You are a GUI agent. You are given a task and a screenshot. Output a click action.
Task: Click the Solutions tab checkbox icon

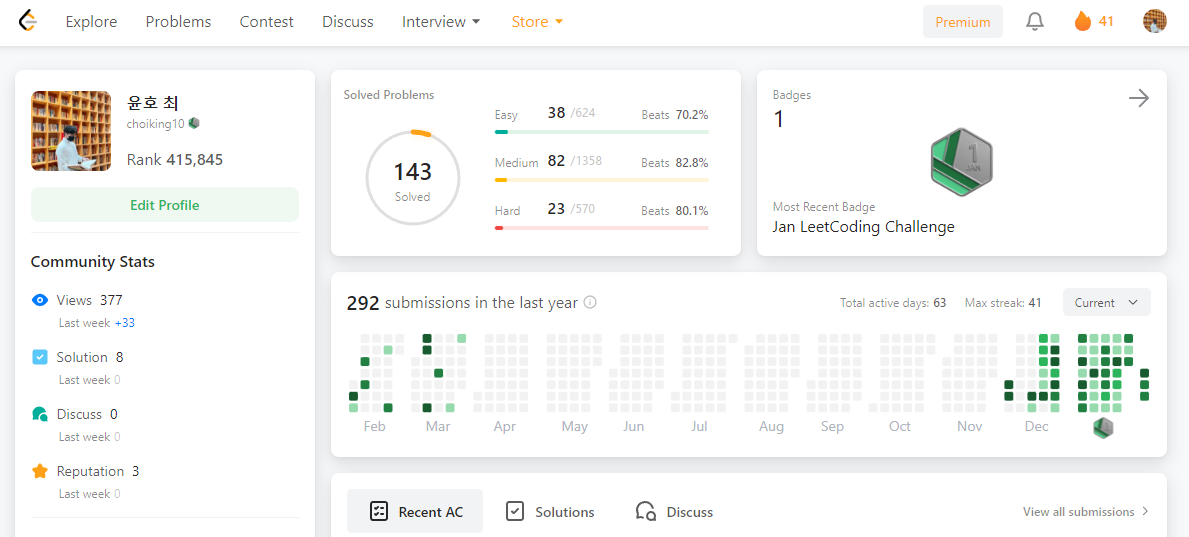(x=515, y=511)
